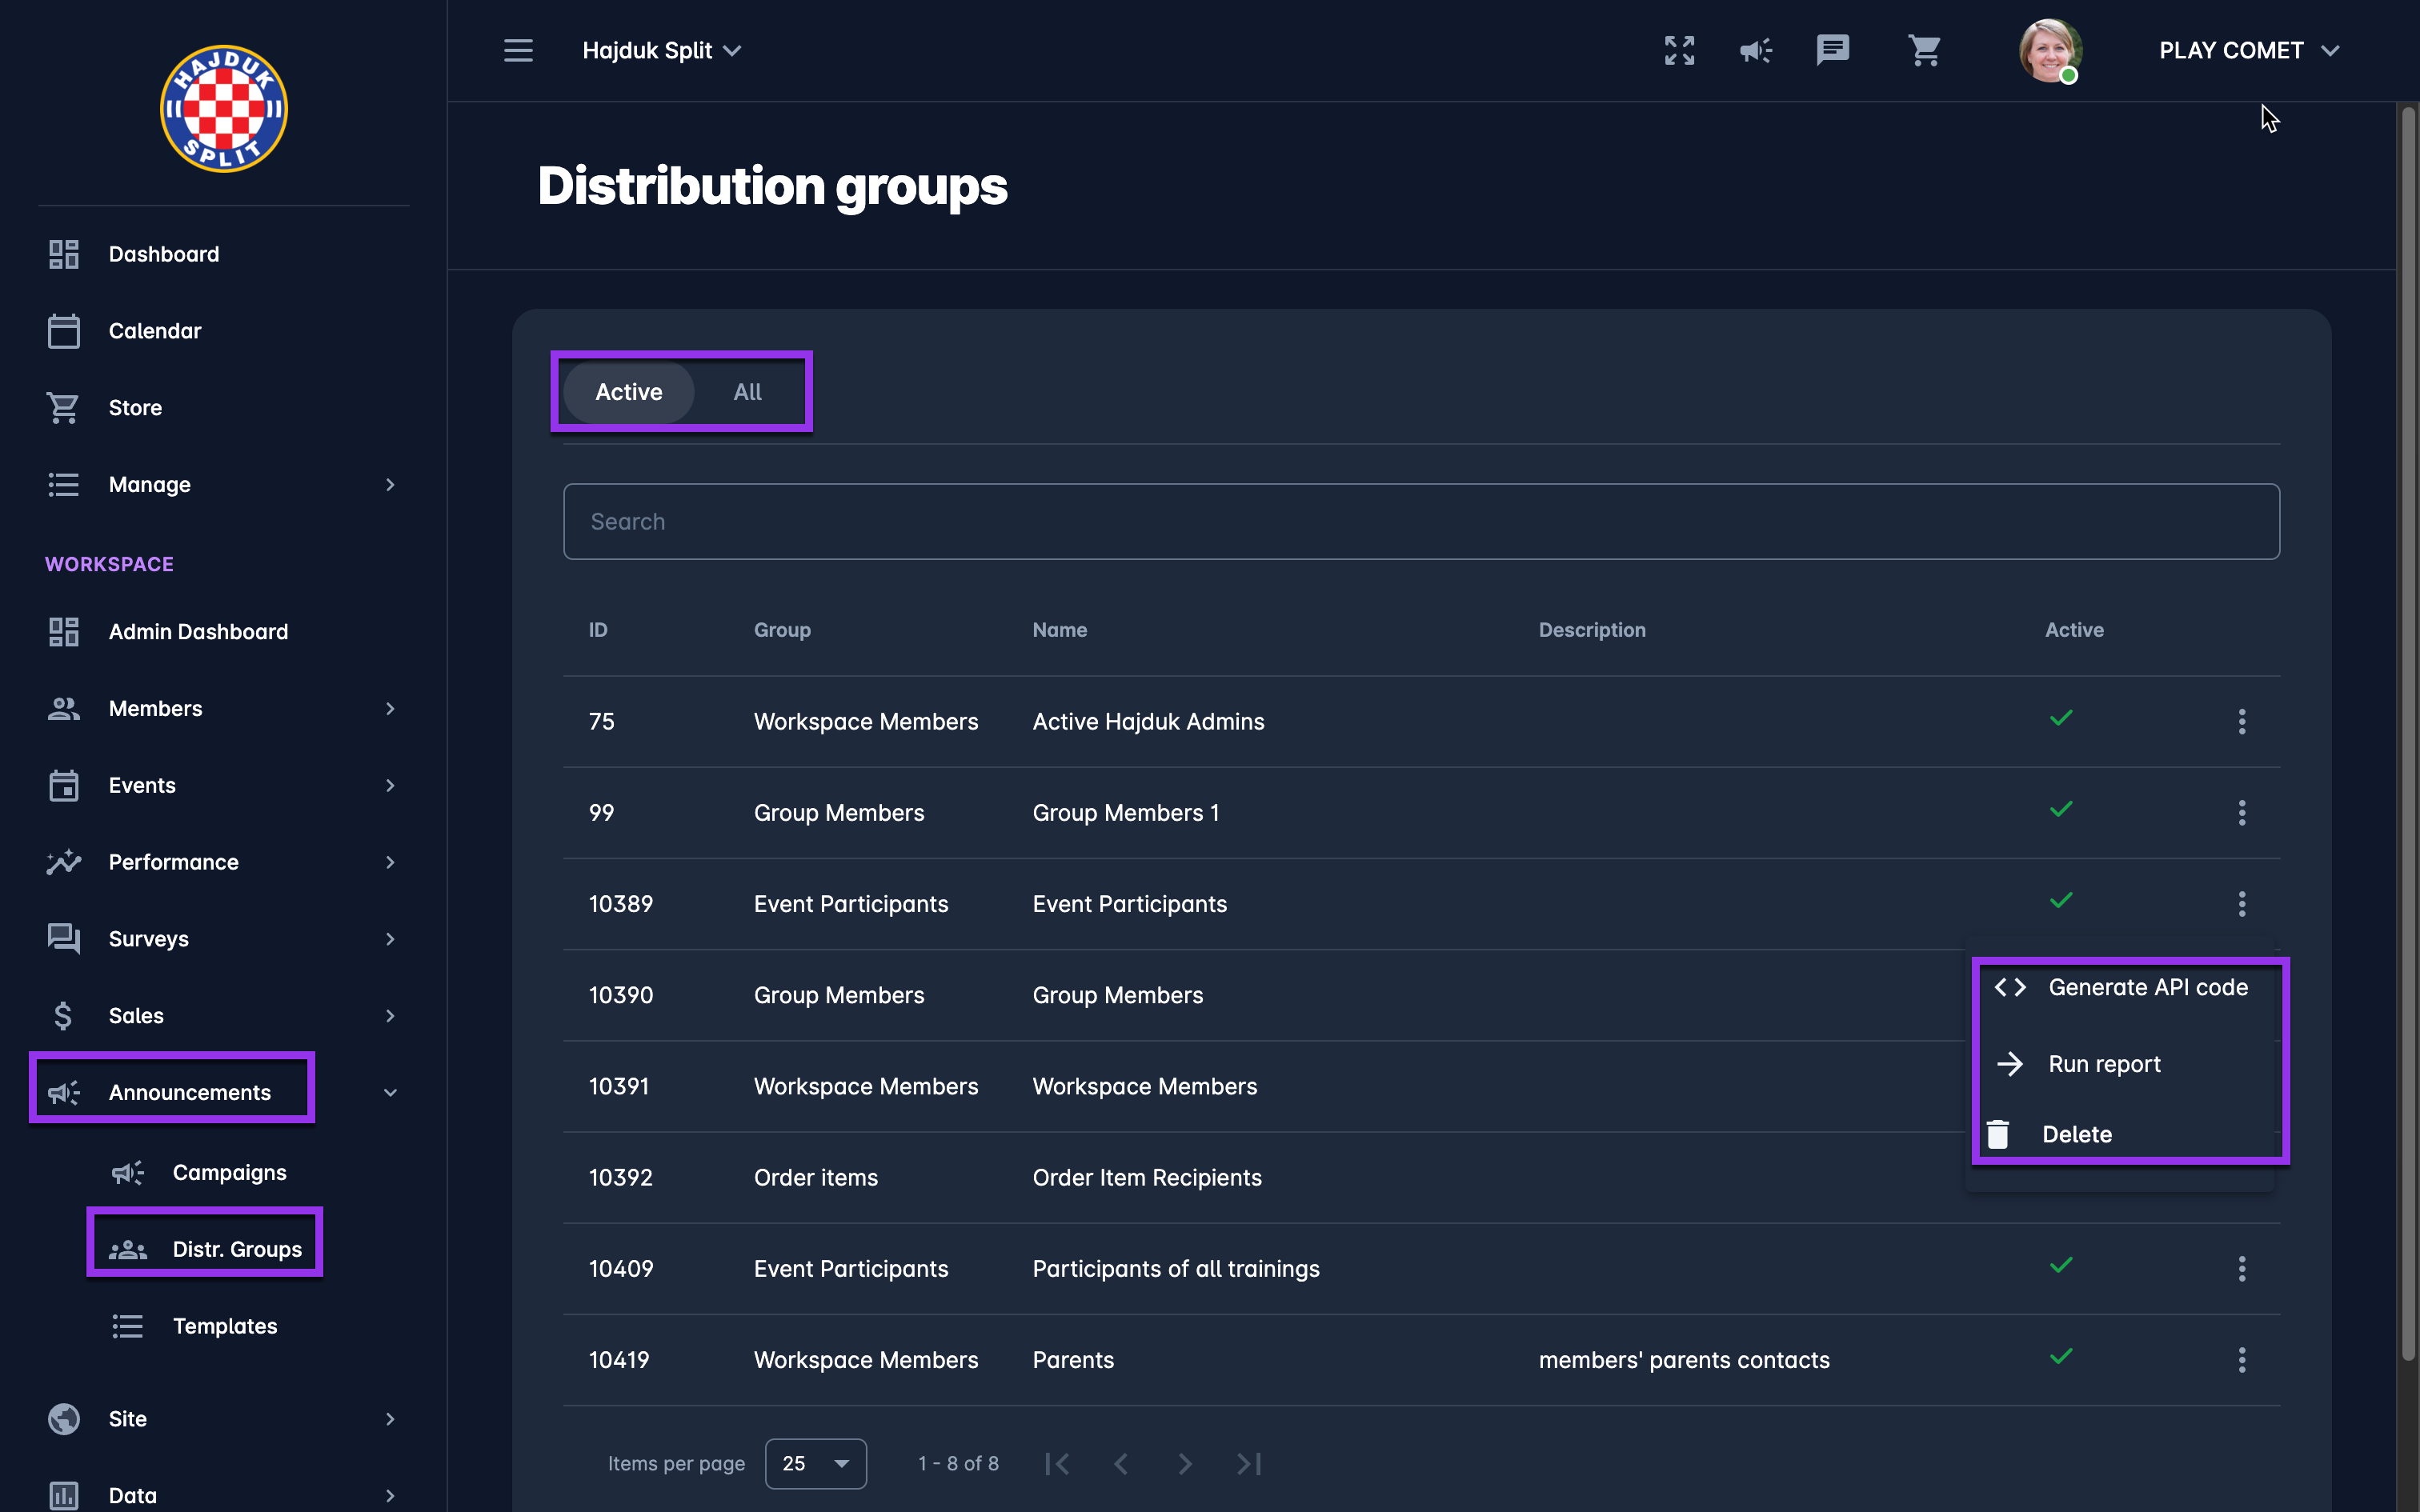Image resolution: width=2420 pixels, height=1512 pixels.
Task: Click the Search input field
Action: [1420, 521]
